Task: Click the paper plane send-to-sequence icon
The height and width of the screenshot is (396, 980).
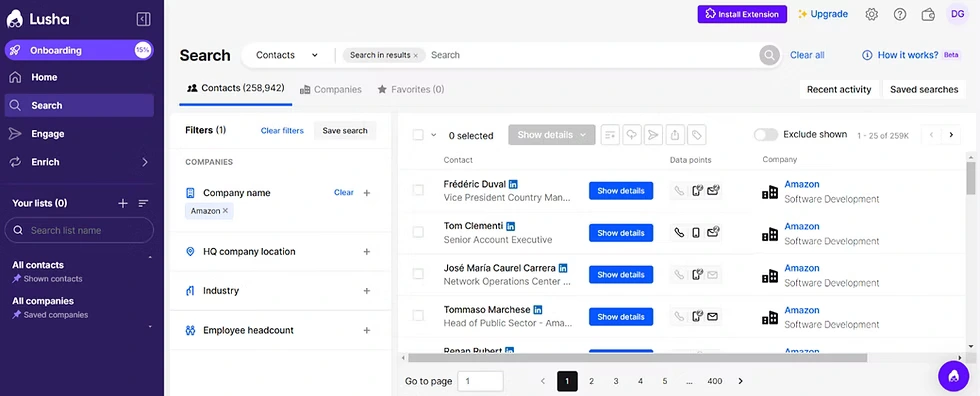Action: point(653,134)
